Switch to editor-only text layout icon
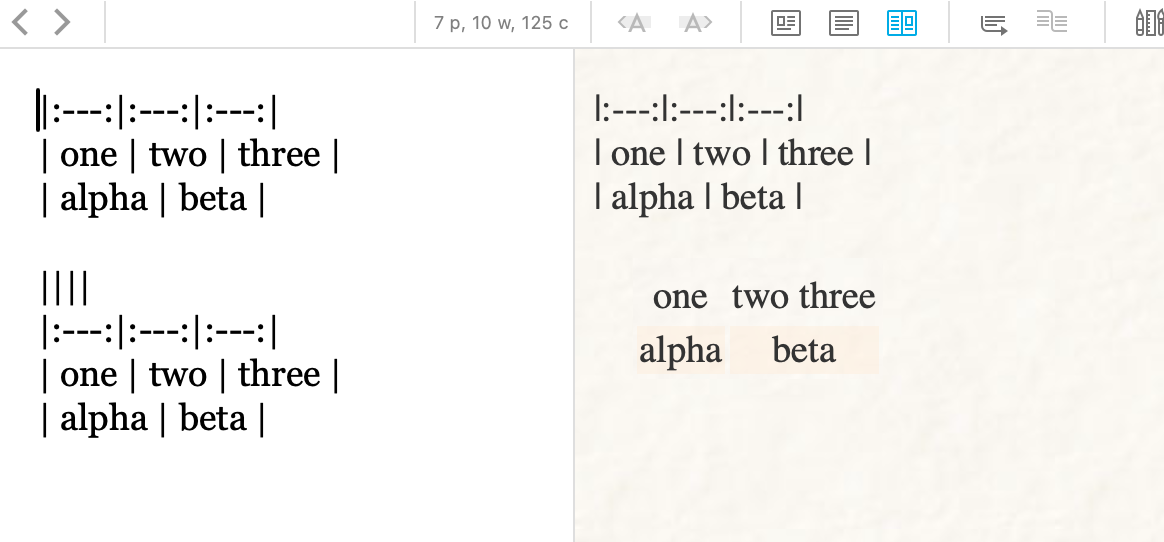This screenshot has height=542, width=1164. [844, 23]
